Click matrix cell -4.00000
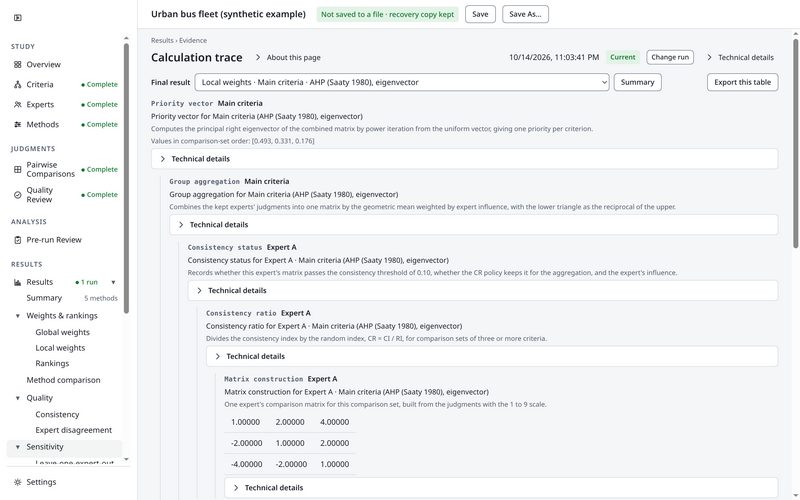 [x=246, y=464]
